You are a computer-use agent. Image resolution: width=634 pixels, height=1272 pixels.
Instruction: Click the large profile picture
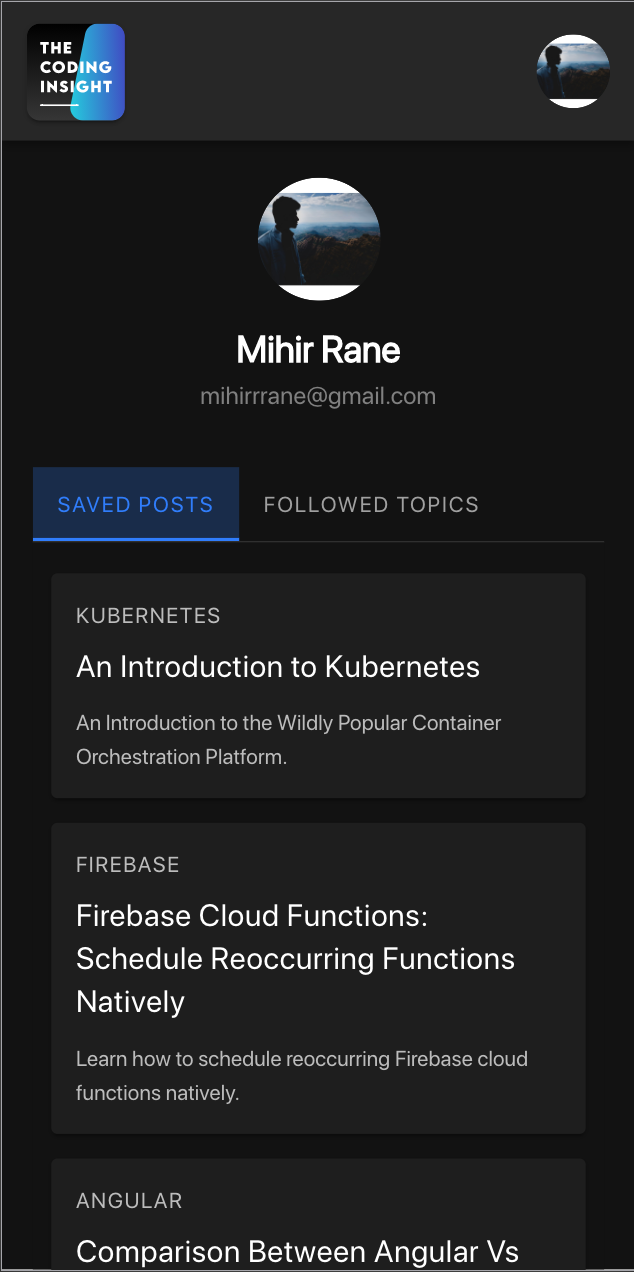[319, 239]
